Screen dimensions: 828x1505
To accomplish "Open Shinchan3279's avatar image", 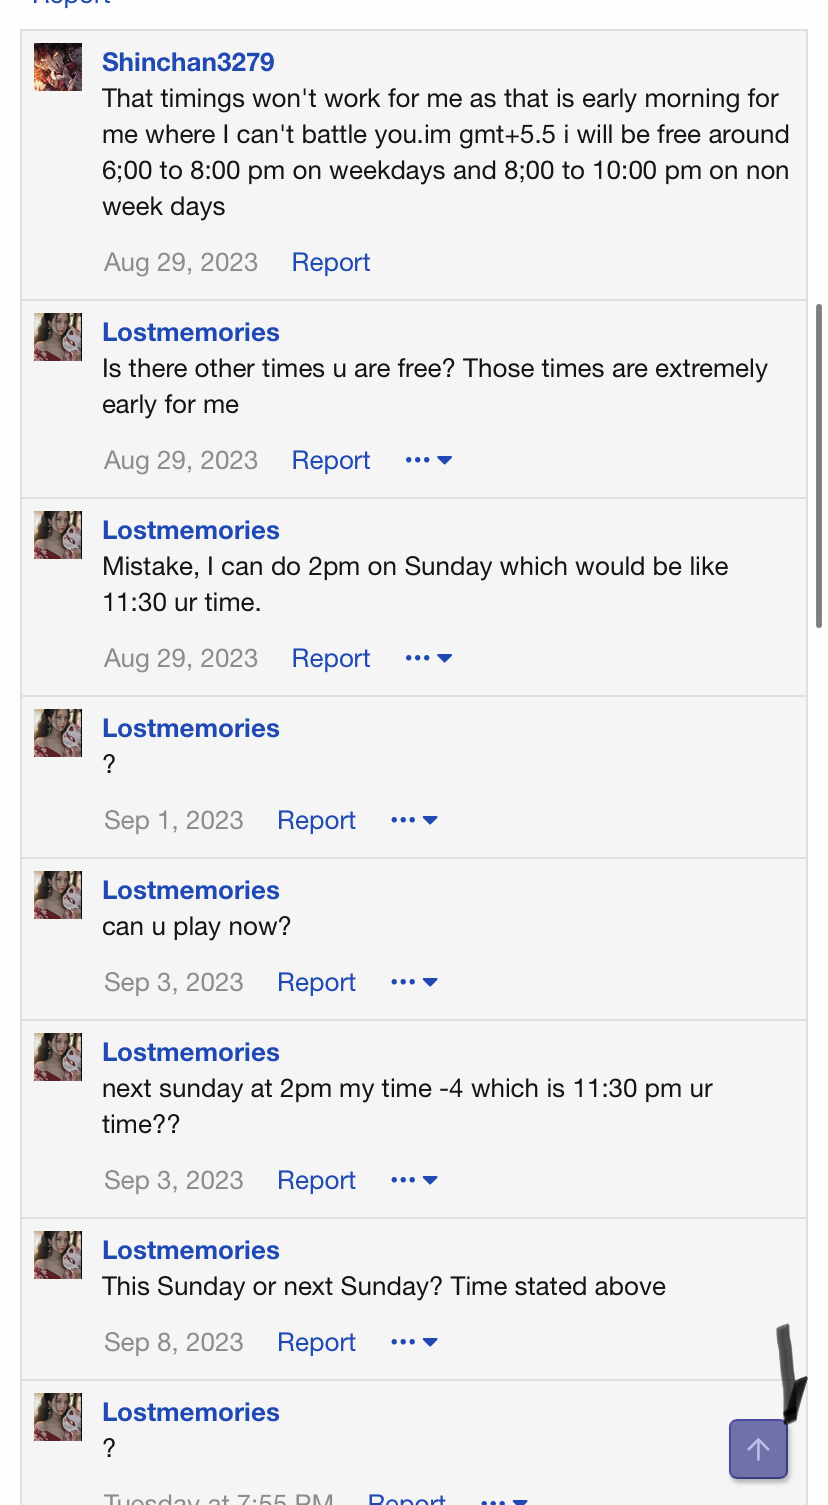I will 58,67.
